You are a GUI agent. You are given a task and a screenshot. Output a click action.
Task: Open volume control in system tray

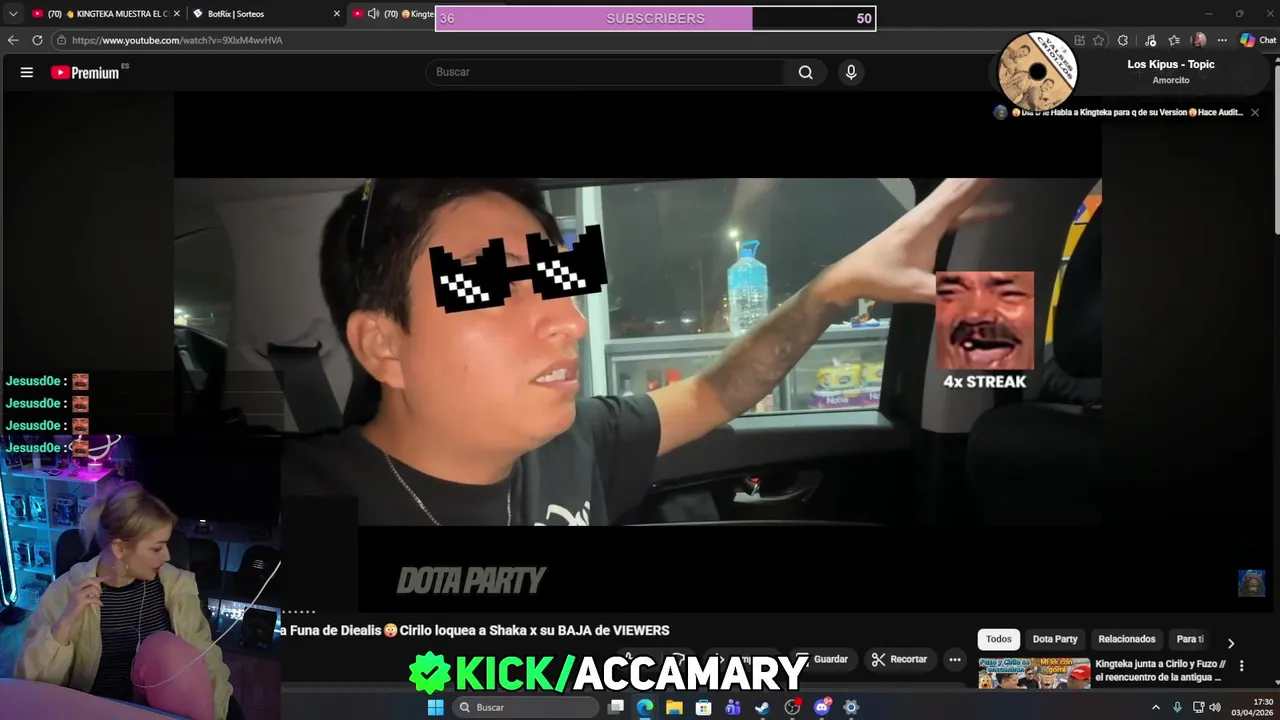[1215, 707]
